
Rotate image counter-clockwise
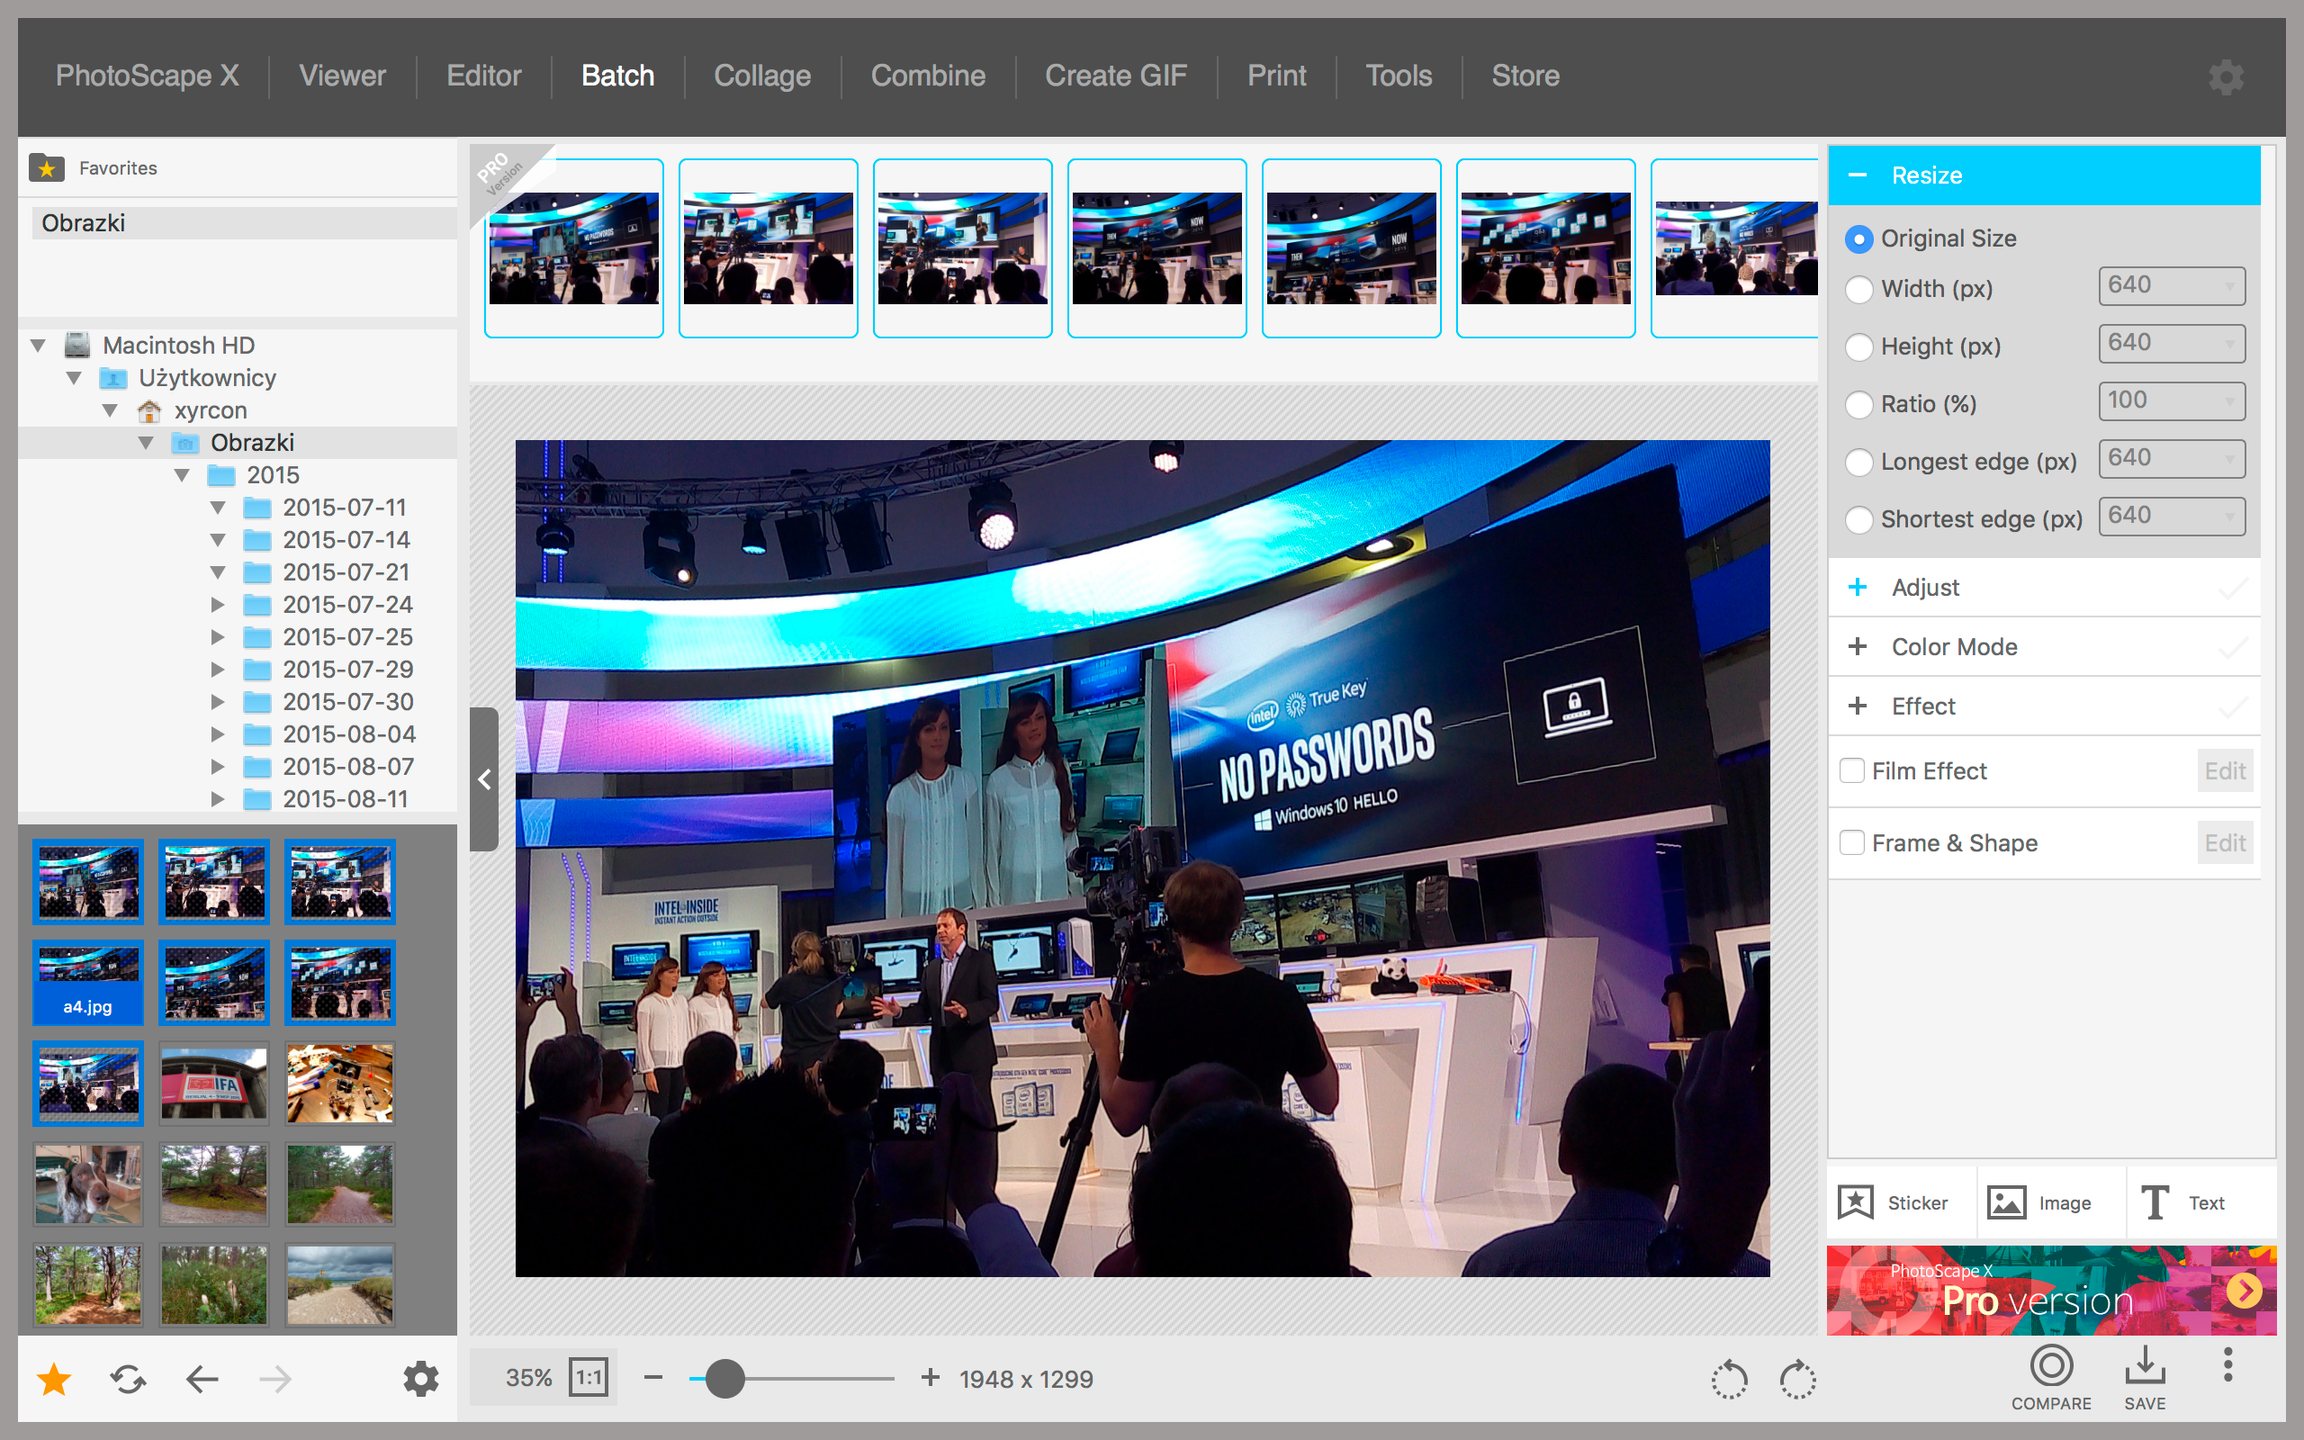click(x=1729, y=1380)
